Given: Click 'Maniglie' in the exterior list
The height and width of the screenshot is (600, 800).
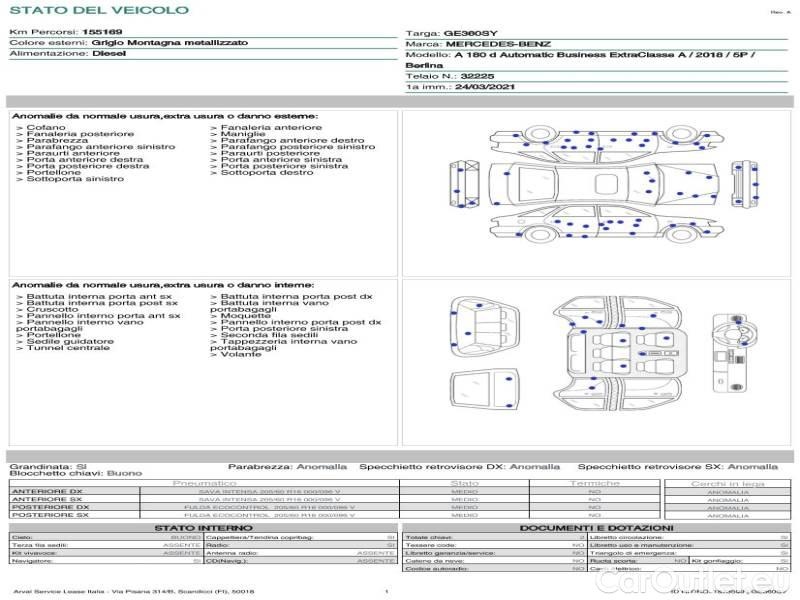Looking at the screenshot, I should [243, 134].
